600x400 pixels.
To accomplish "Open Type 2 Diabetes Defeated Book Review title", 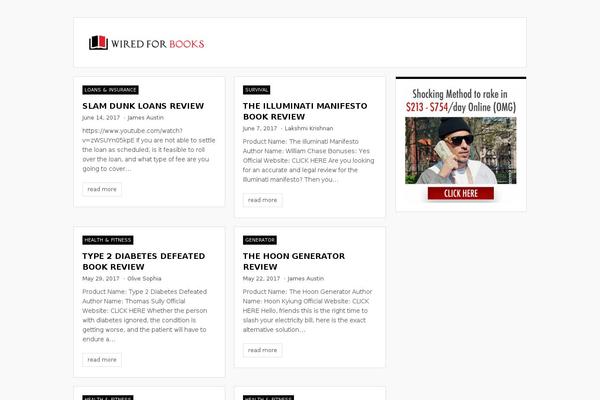I will coord(143,261).
